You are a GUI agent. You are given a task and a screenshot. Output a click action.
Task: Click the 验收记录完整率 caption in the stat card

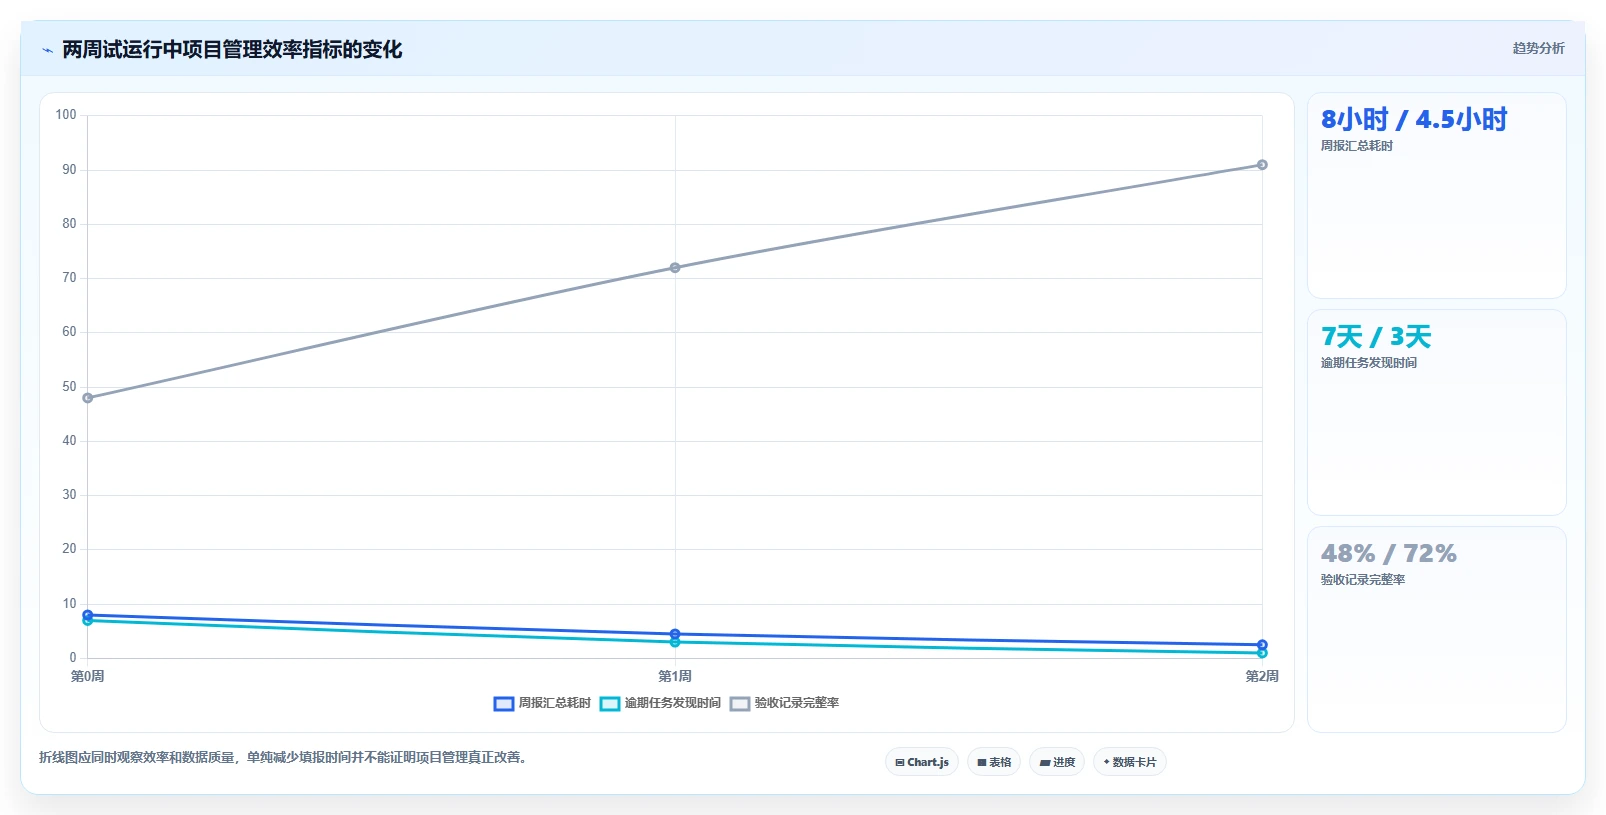pos(1362,580)
